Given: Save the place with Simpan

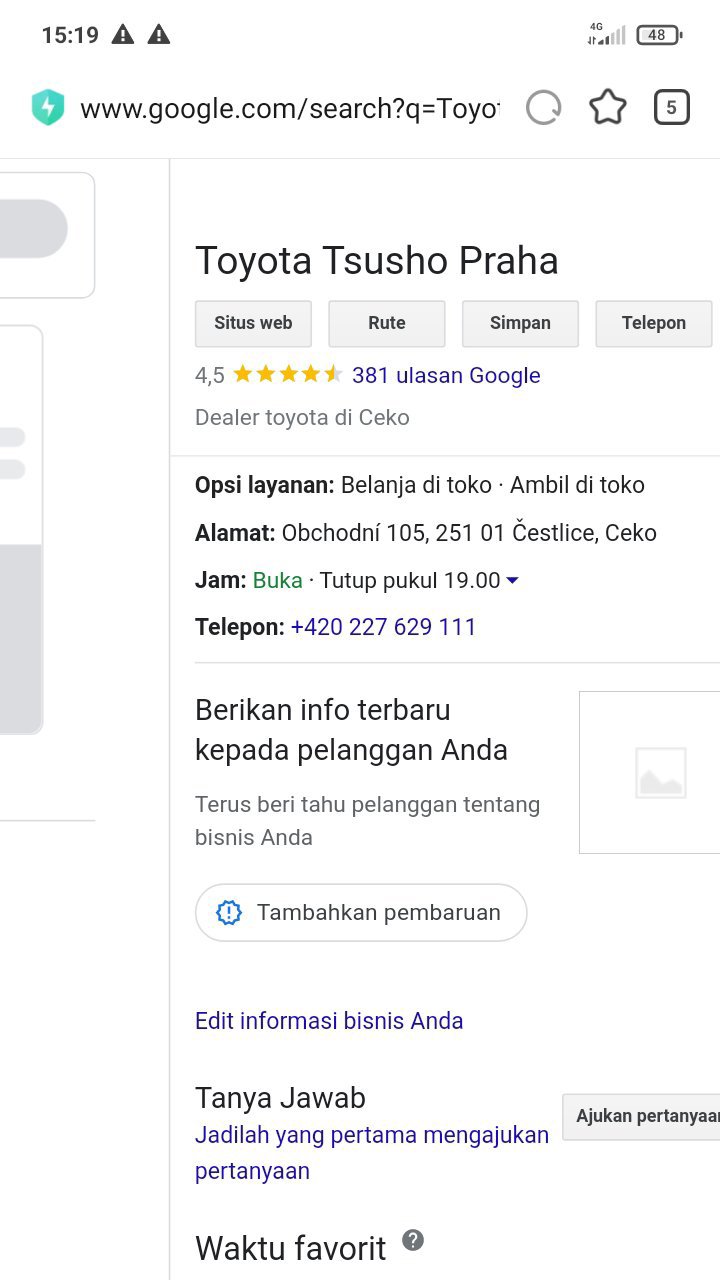Looking at the screenshot, I should [x=520, y=323].
